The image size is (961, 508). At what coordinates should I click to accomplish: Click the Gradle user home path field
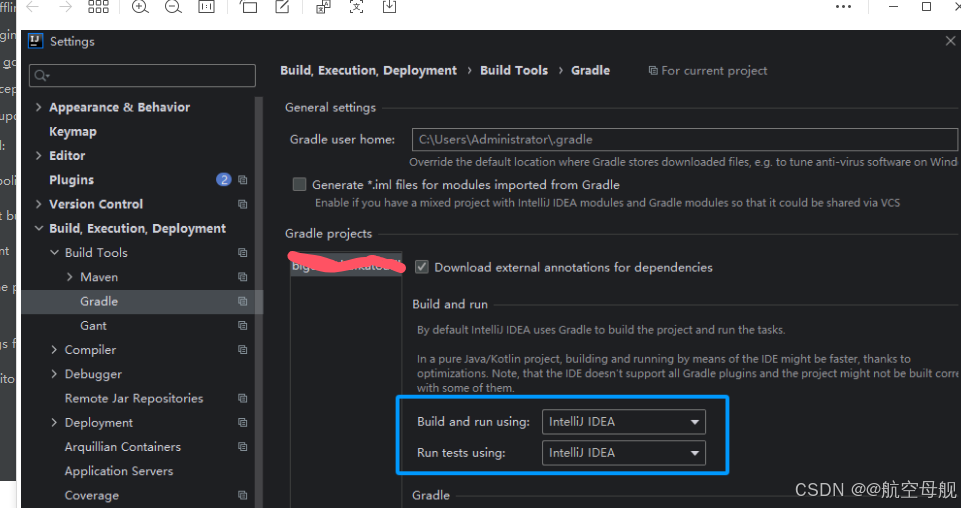685,139
